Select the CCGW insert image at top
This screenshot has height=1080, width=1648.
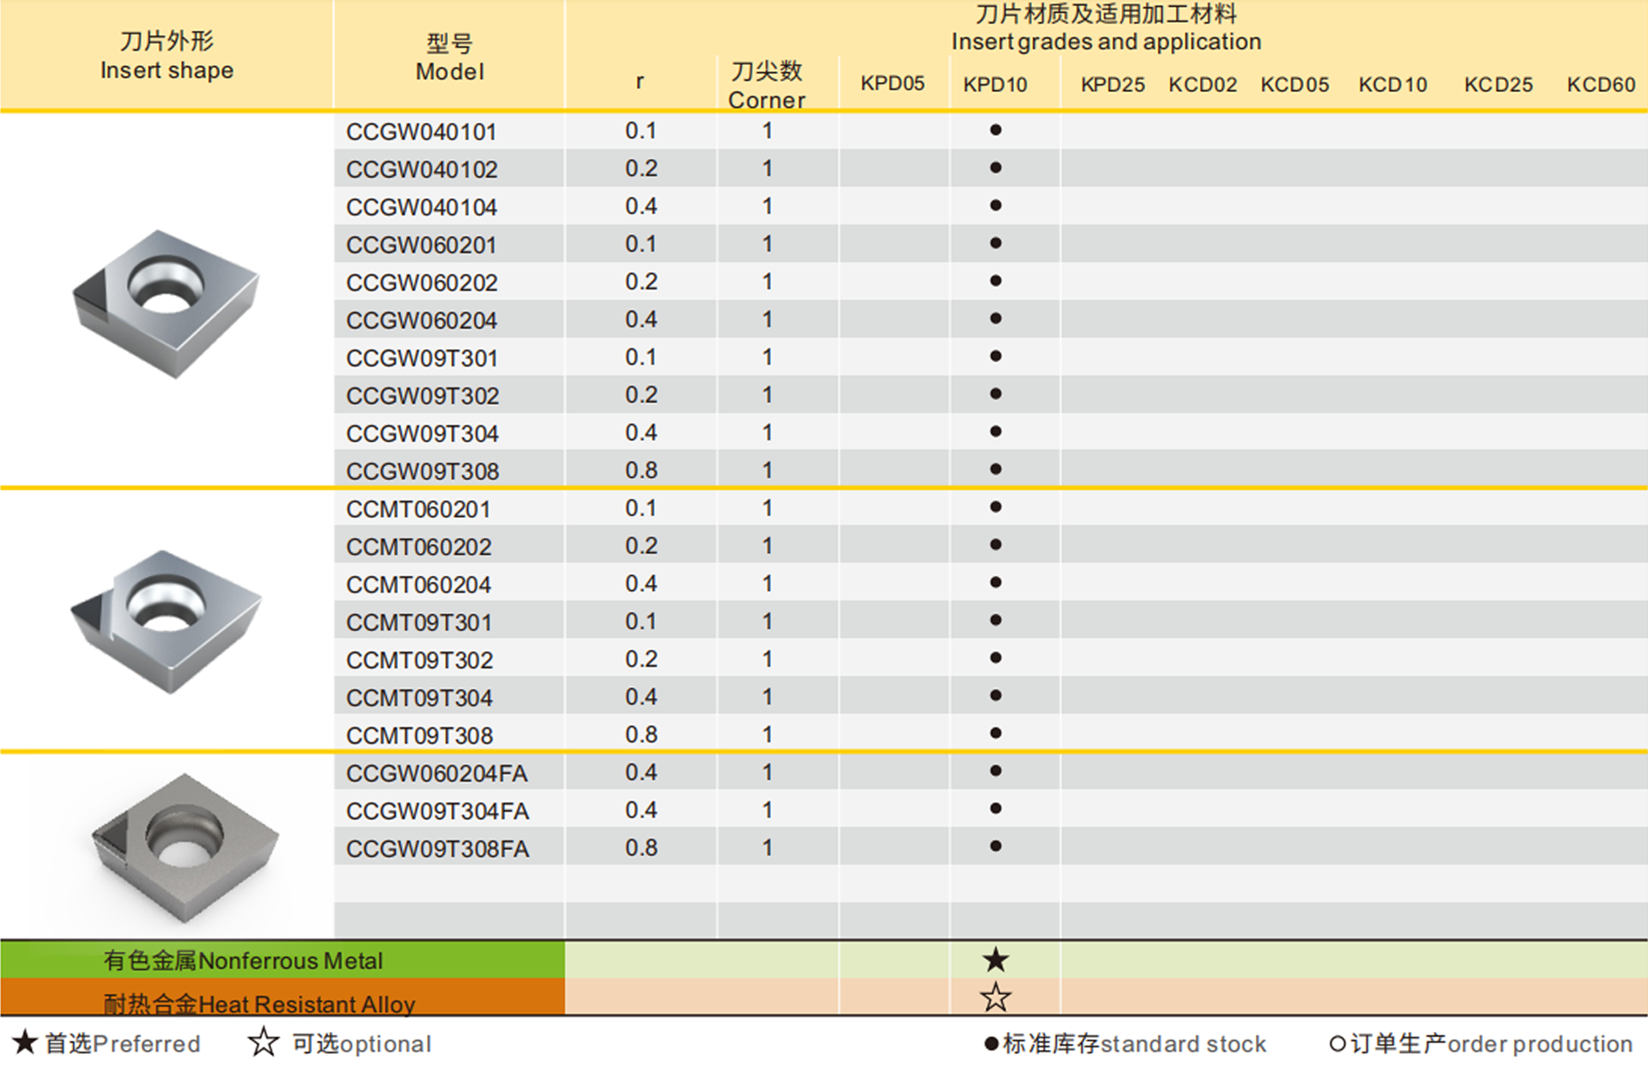point(167,302)
